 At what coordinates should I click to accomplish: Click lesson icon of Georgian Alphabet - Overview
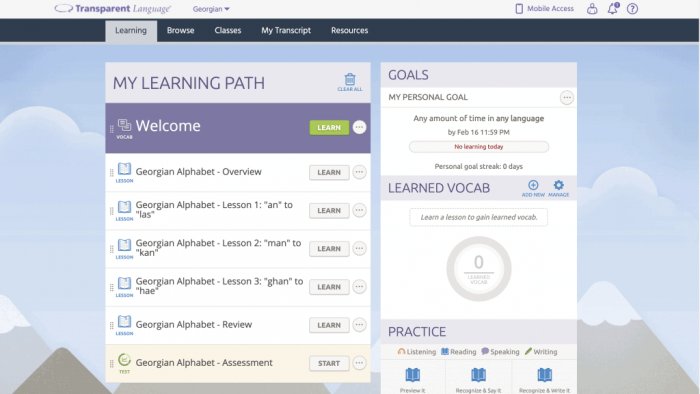(124, 173)
